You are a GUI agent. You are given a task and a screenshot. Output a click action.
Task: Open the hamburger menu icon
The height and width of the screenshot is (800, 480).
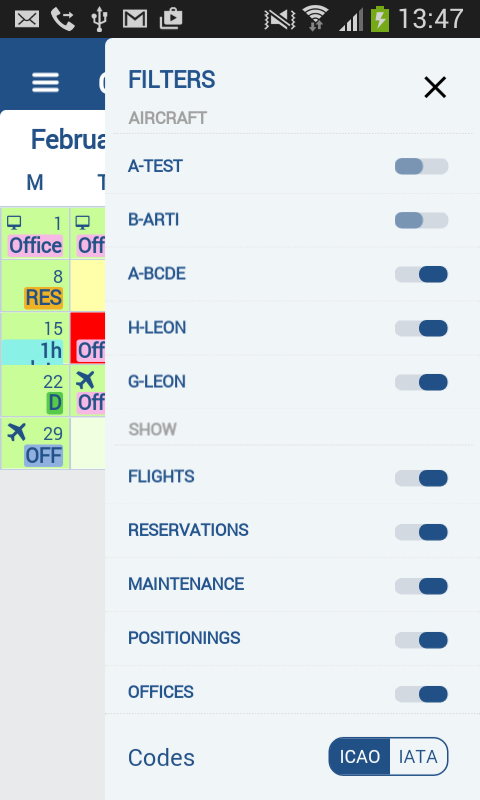45,82
